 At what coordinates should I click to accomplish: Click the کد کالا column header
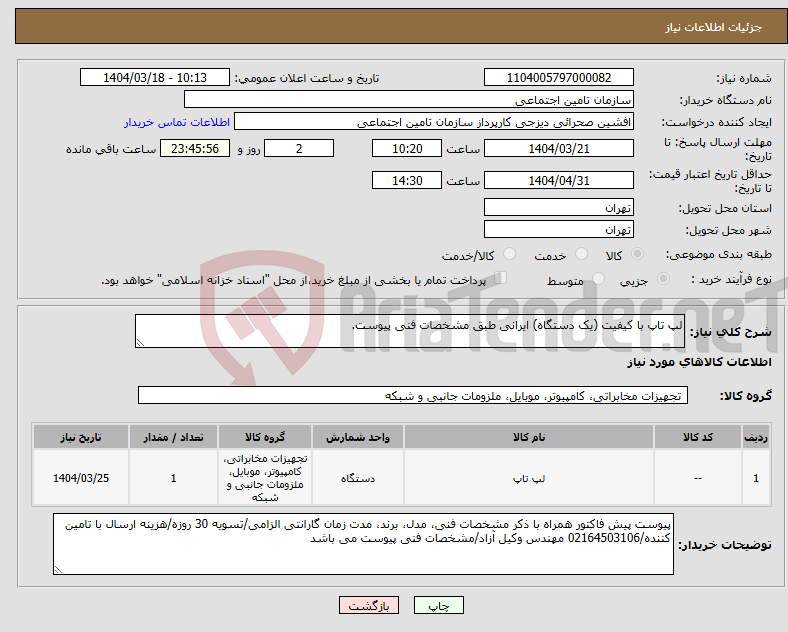coord(698,437)
